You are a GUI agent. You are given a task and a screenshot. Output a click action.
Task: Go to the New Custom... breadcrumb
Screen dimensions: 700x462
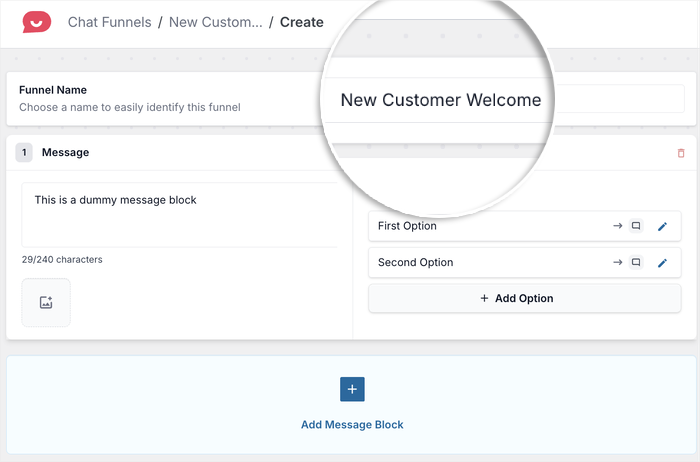click(x=216, y=22)
